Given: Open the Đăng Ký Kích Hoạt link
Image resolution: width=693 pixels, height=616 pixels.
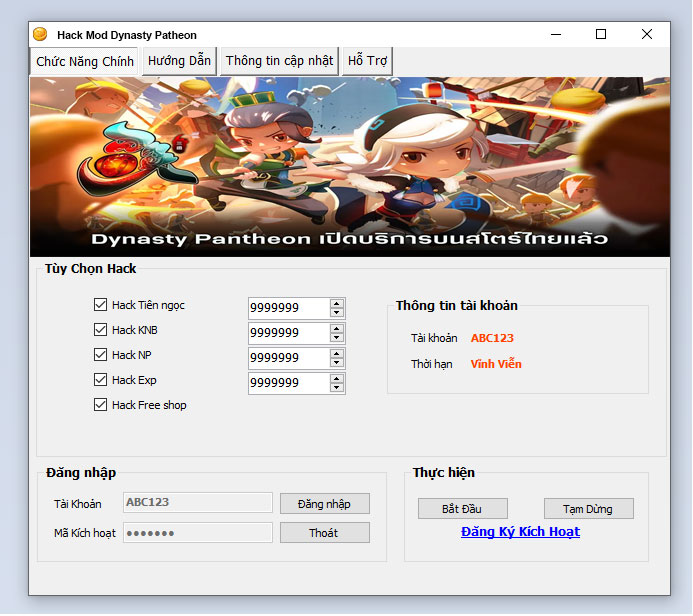Looking at the screenshot, I should point(520,532).
